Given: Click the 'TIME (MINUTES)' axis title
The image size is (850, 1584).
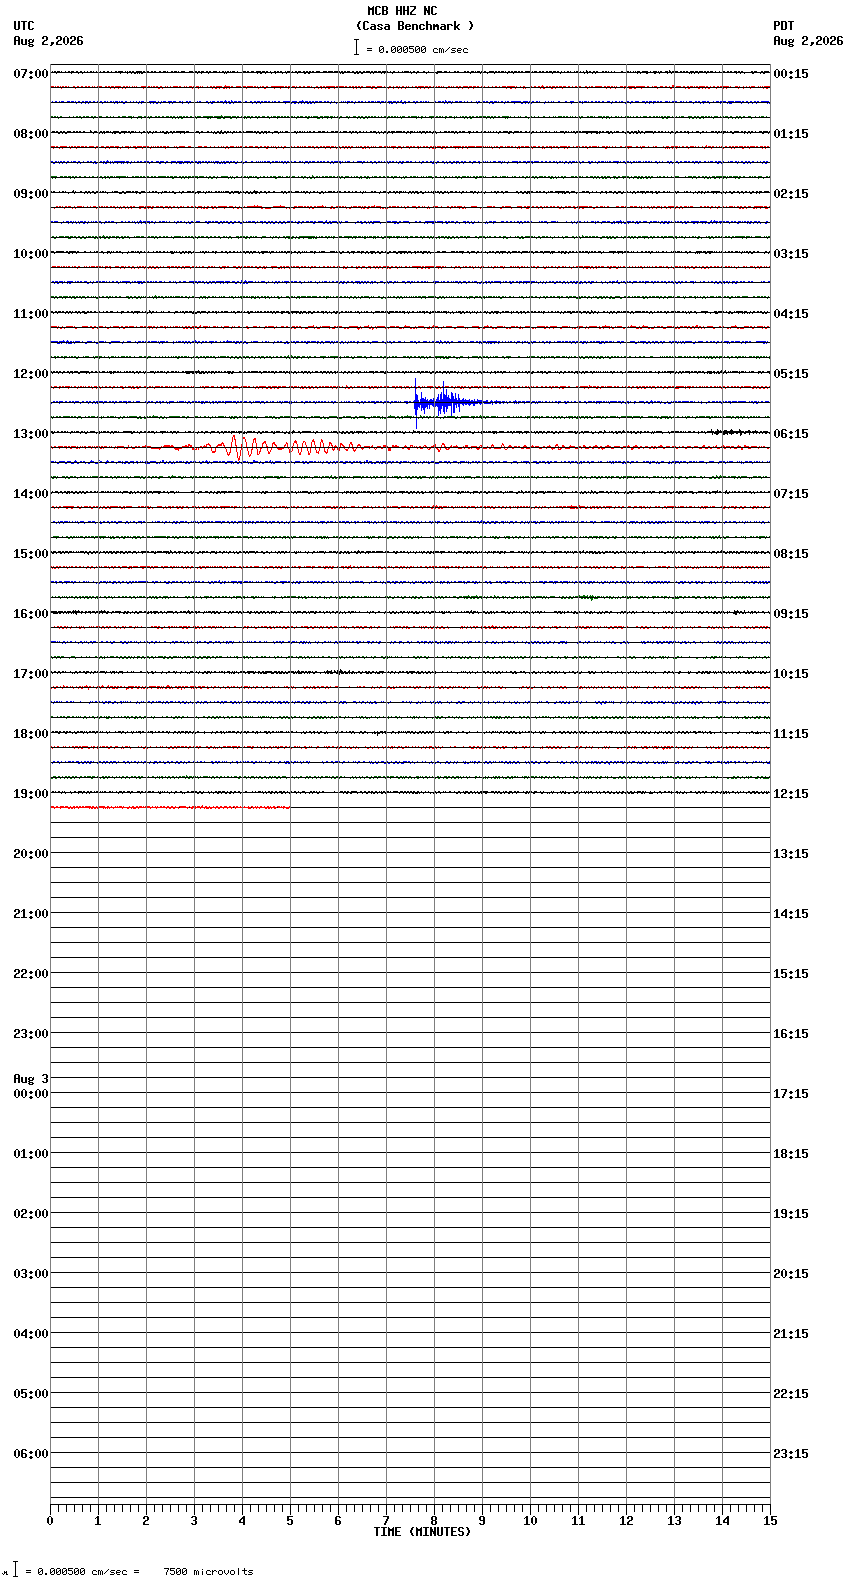Looking at the screenshot, I should point(422,1532).
